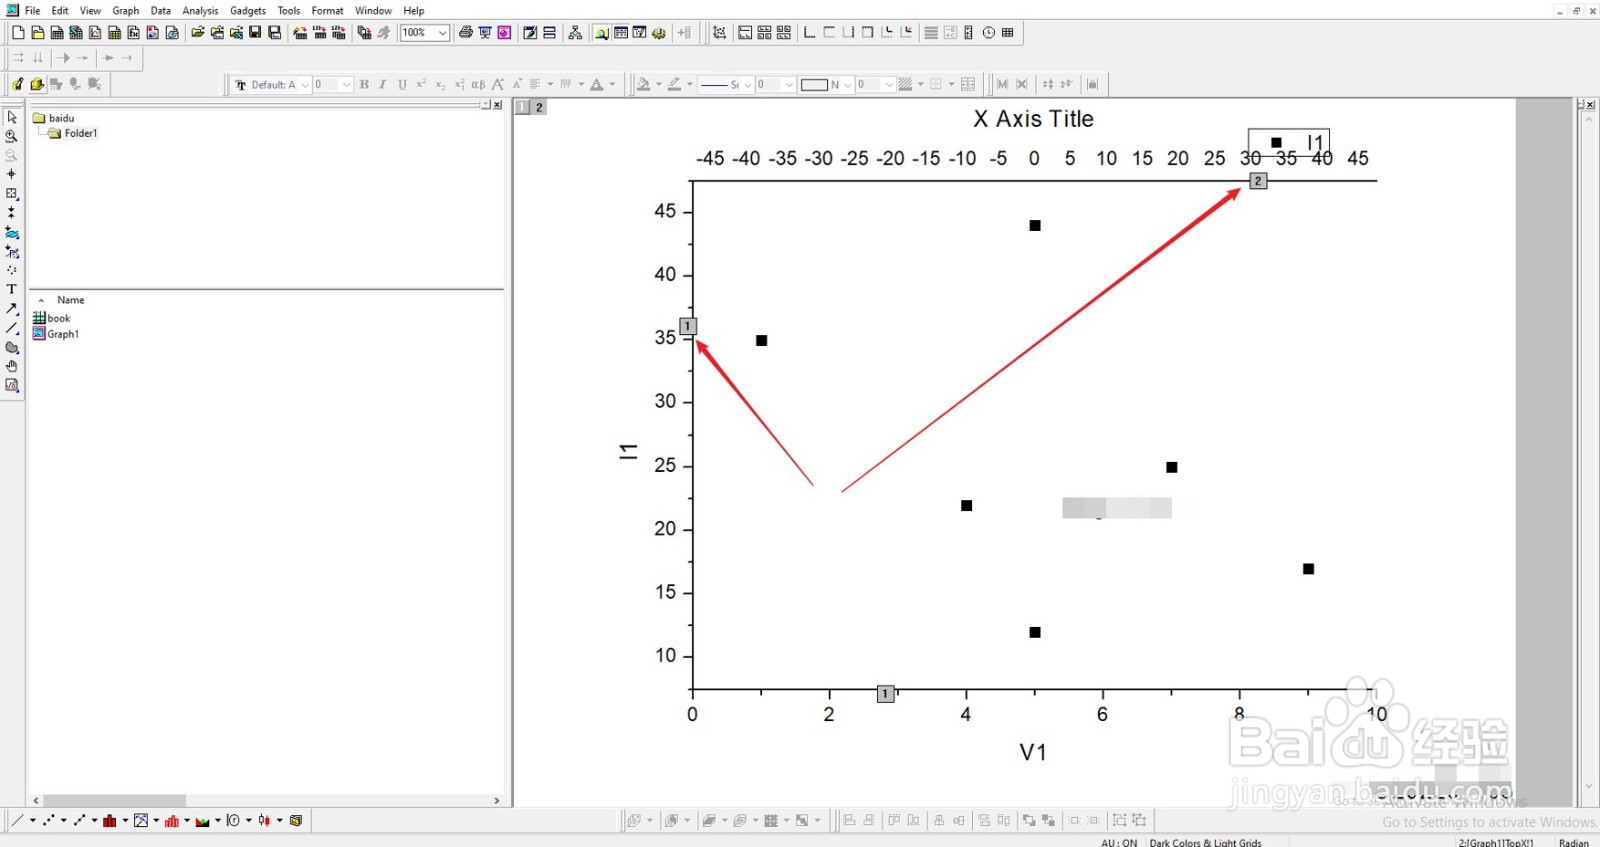Expand column plot type dropdown arrow

125,821
